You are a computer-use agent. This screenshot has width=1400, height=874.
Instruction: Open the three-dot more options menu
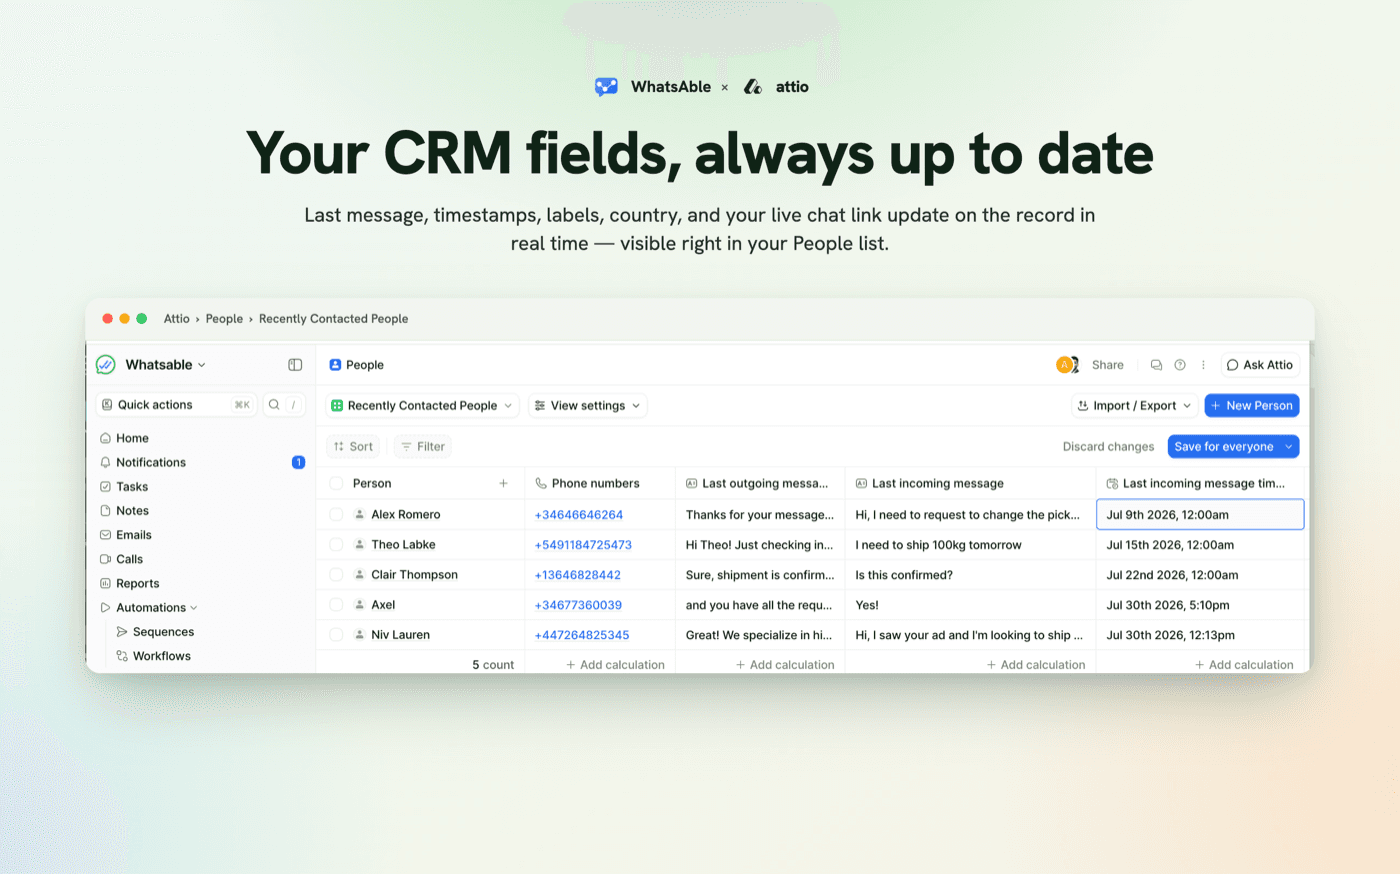(x=1203, y=365)
